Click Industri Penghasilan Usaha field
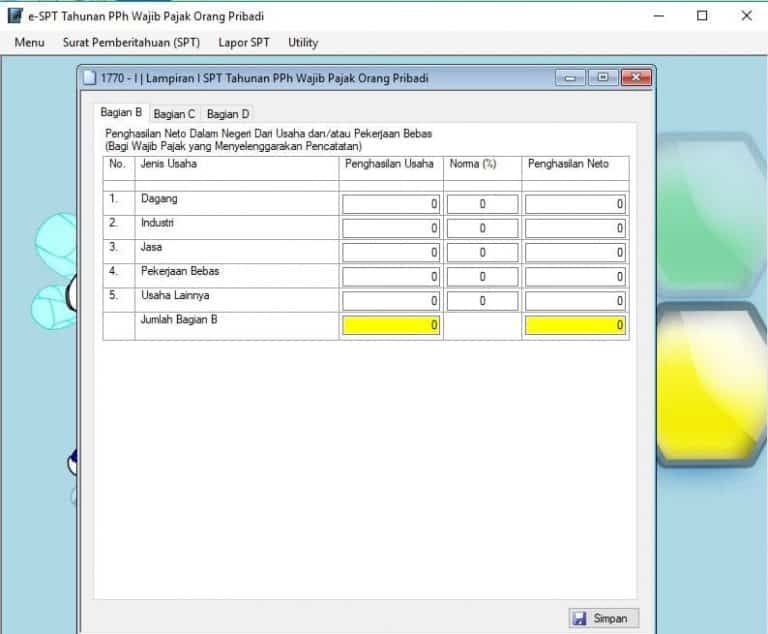 (391, 228)
